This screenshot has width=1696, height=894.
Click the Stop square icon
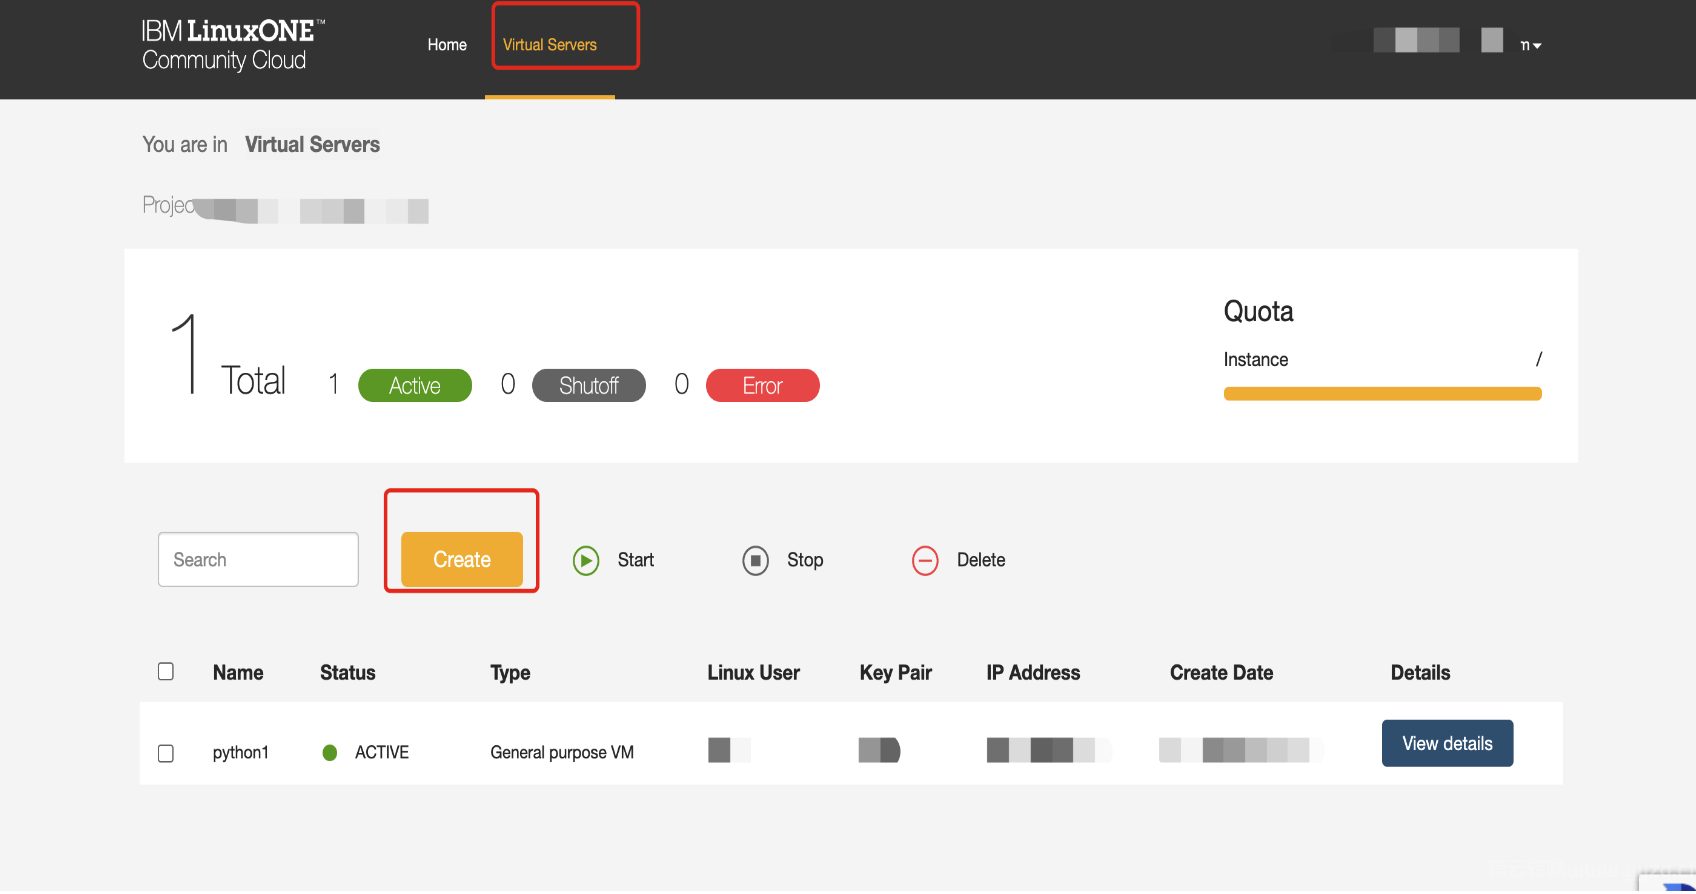756,561
